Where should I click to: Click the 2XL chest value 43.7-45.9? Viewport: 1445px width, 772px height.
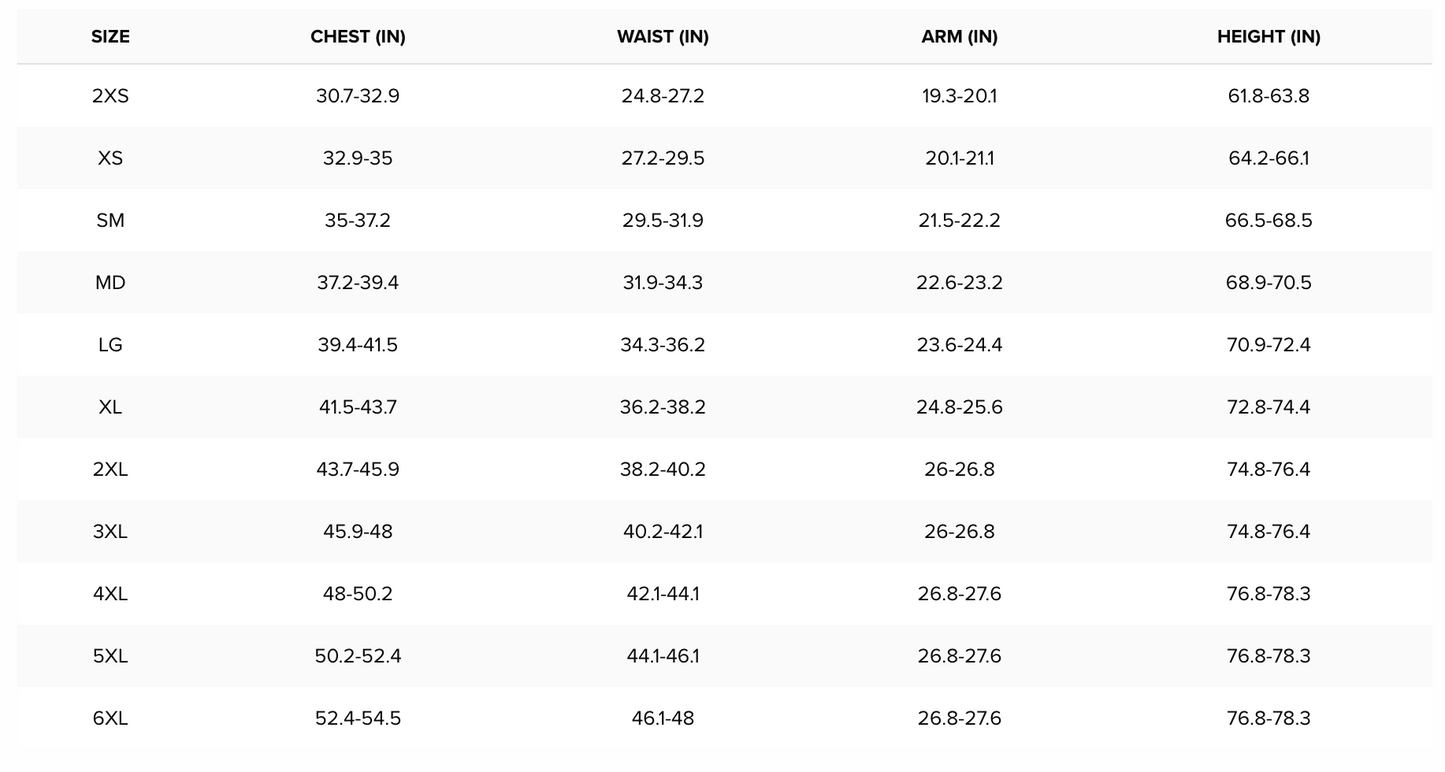click(358, 469)
